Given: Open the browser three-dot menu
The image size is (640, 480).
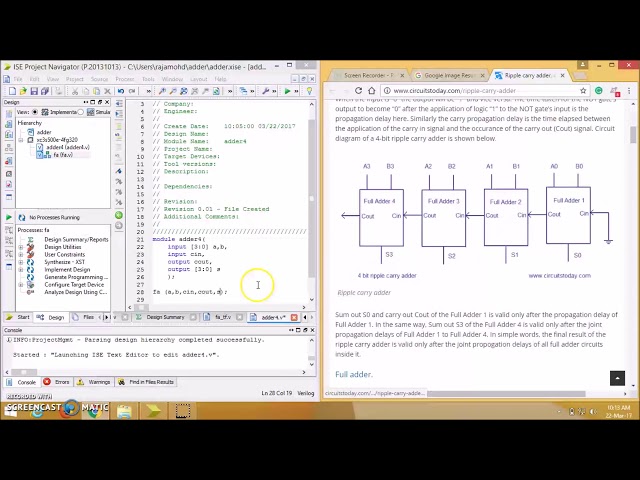Looking at the screenshot, I should [629, 91].
